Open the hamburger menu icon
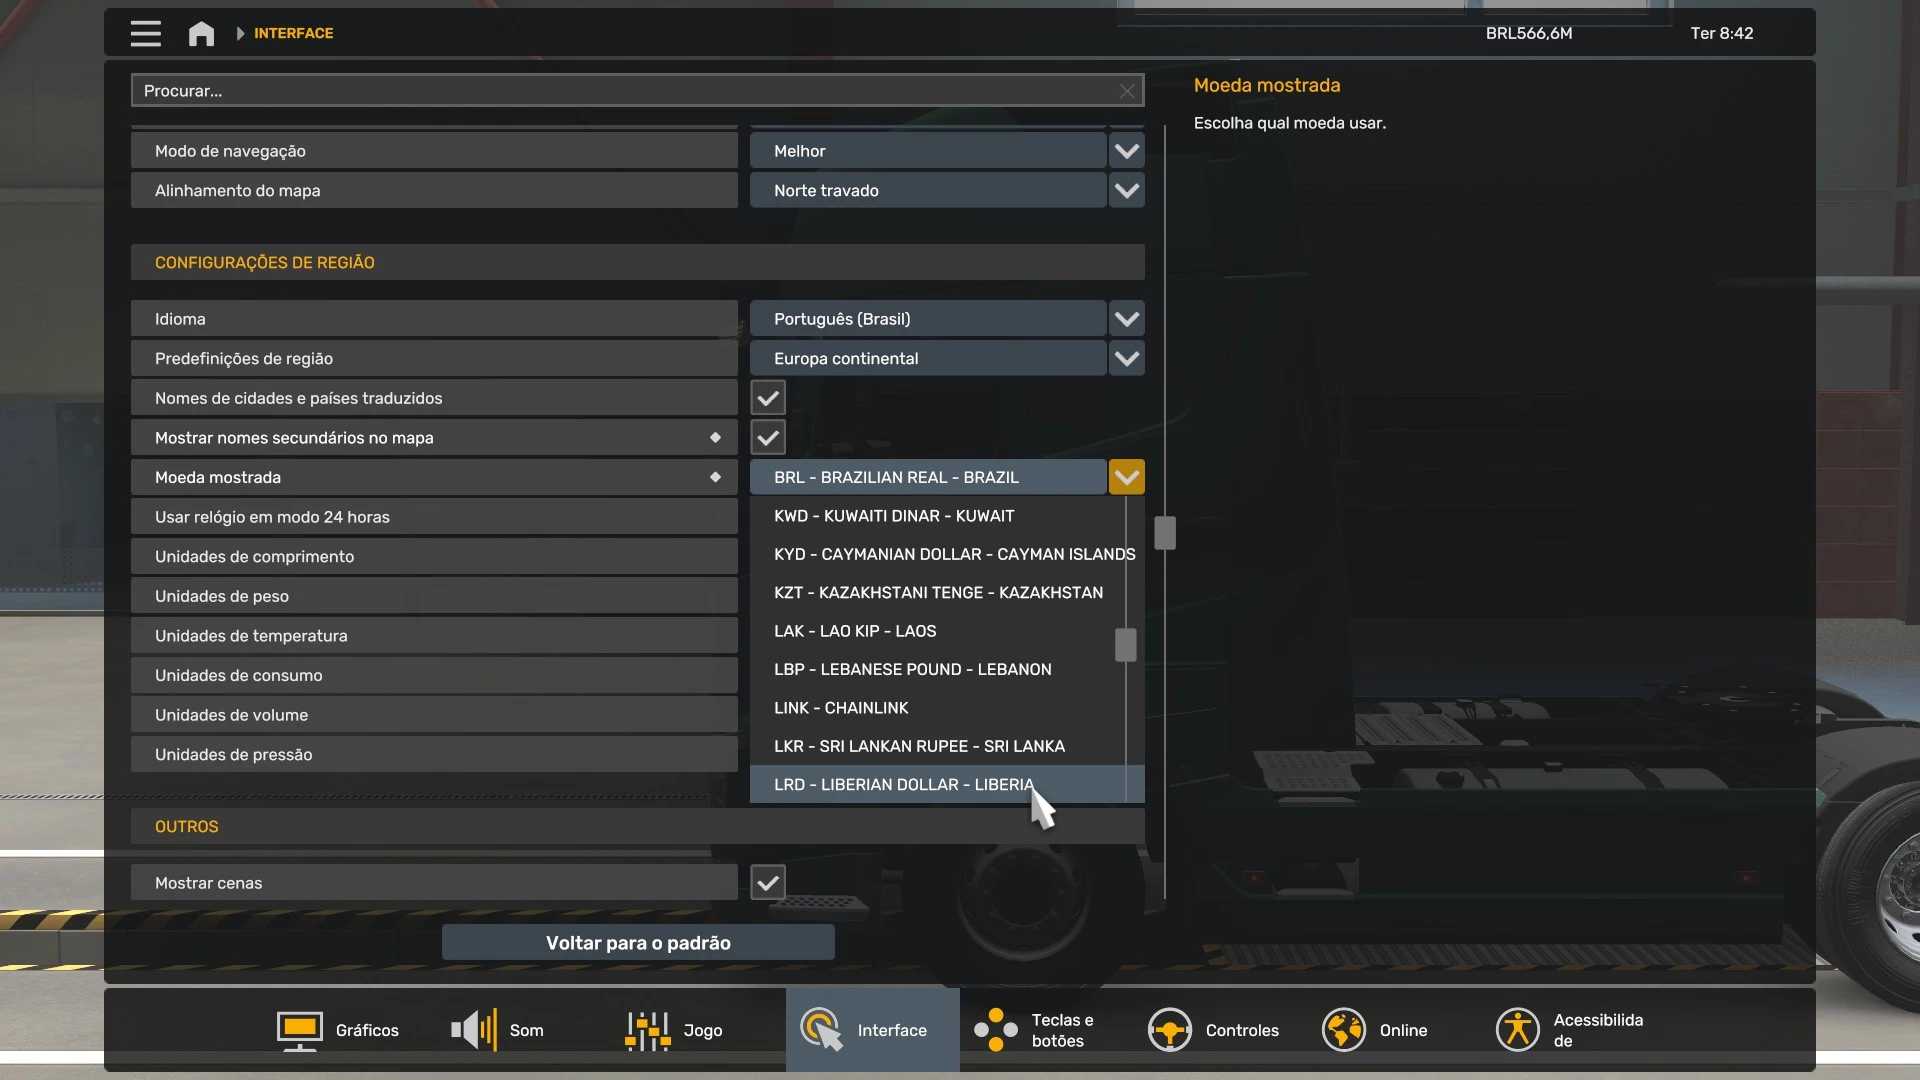Image resolution: width=1920 pixels, height=1080 pixels. pos(145,33)
